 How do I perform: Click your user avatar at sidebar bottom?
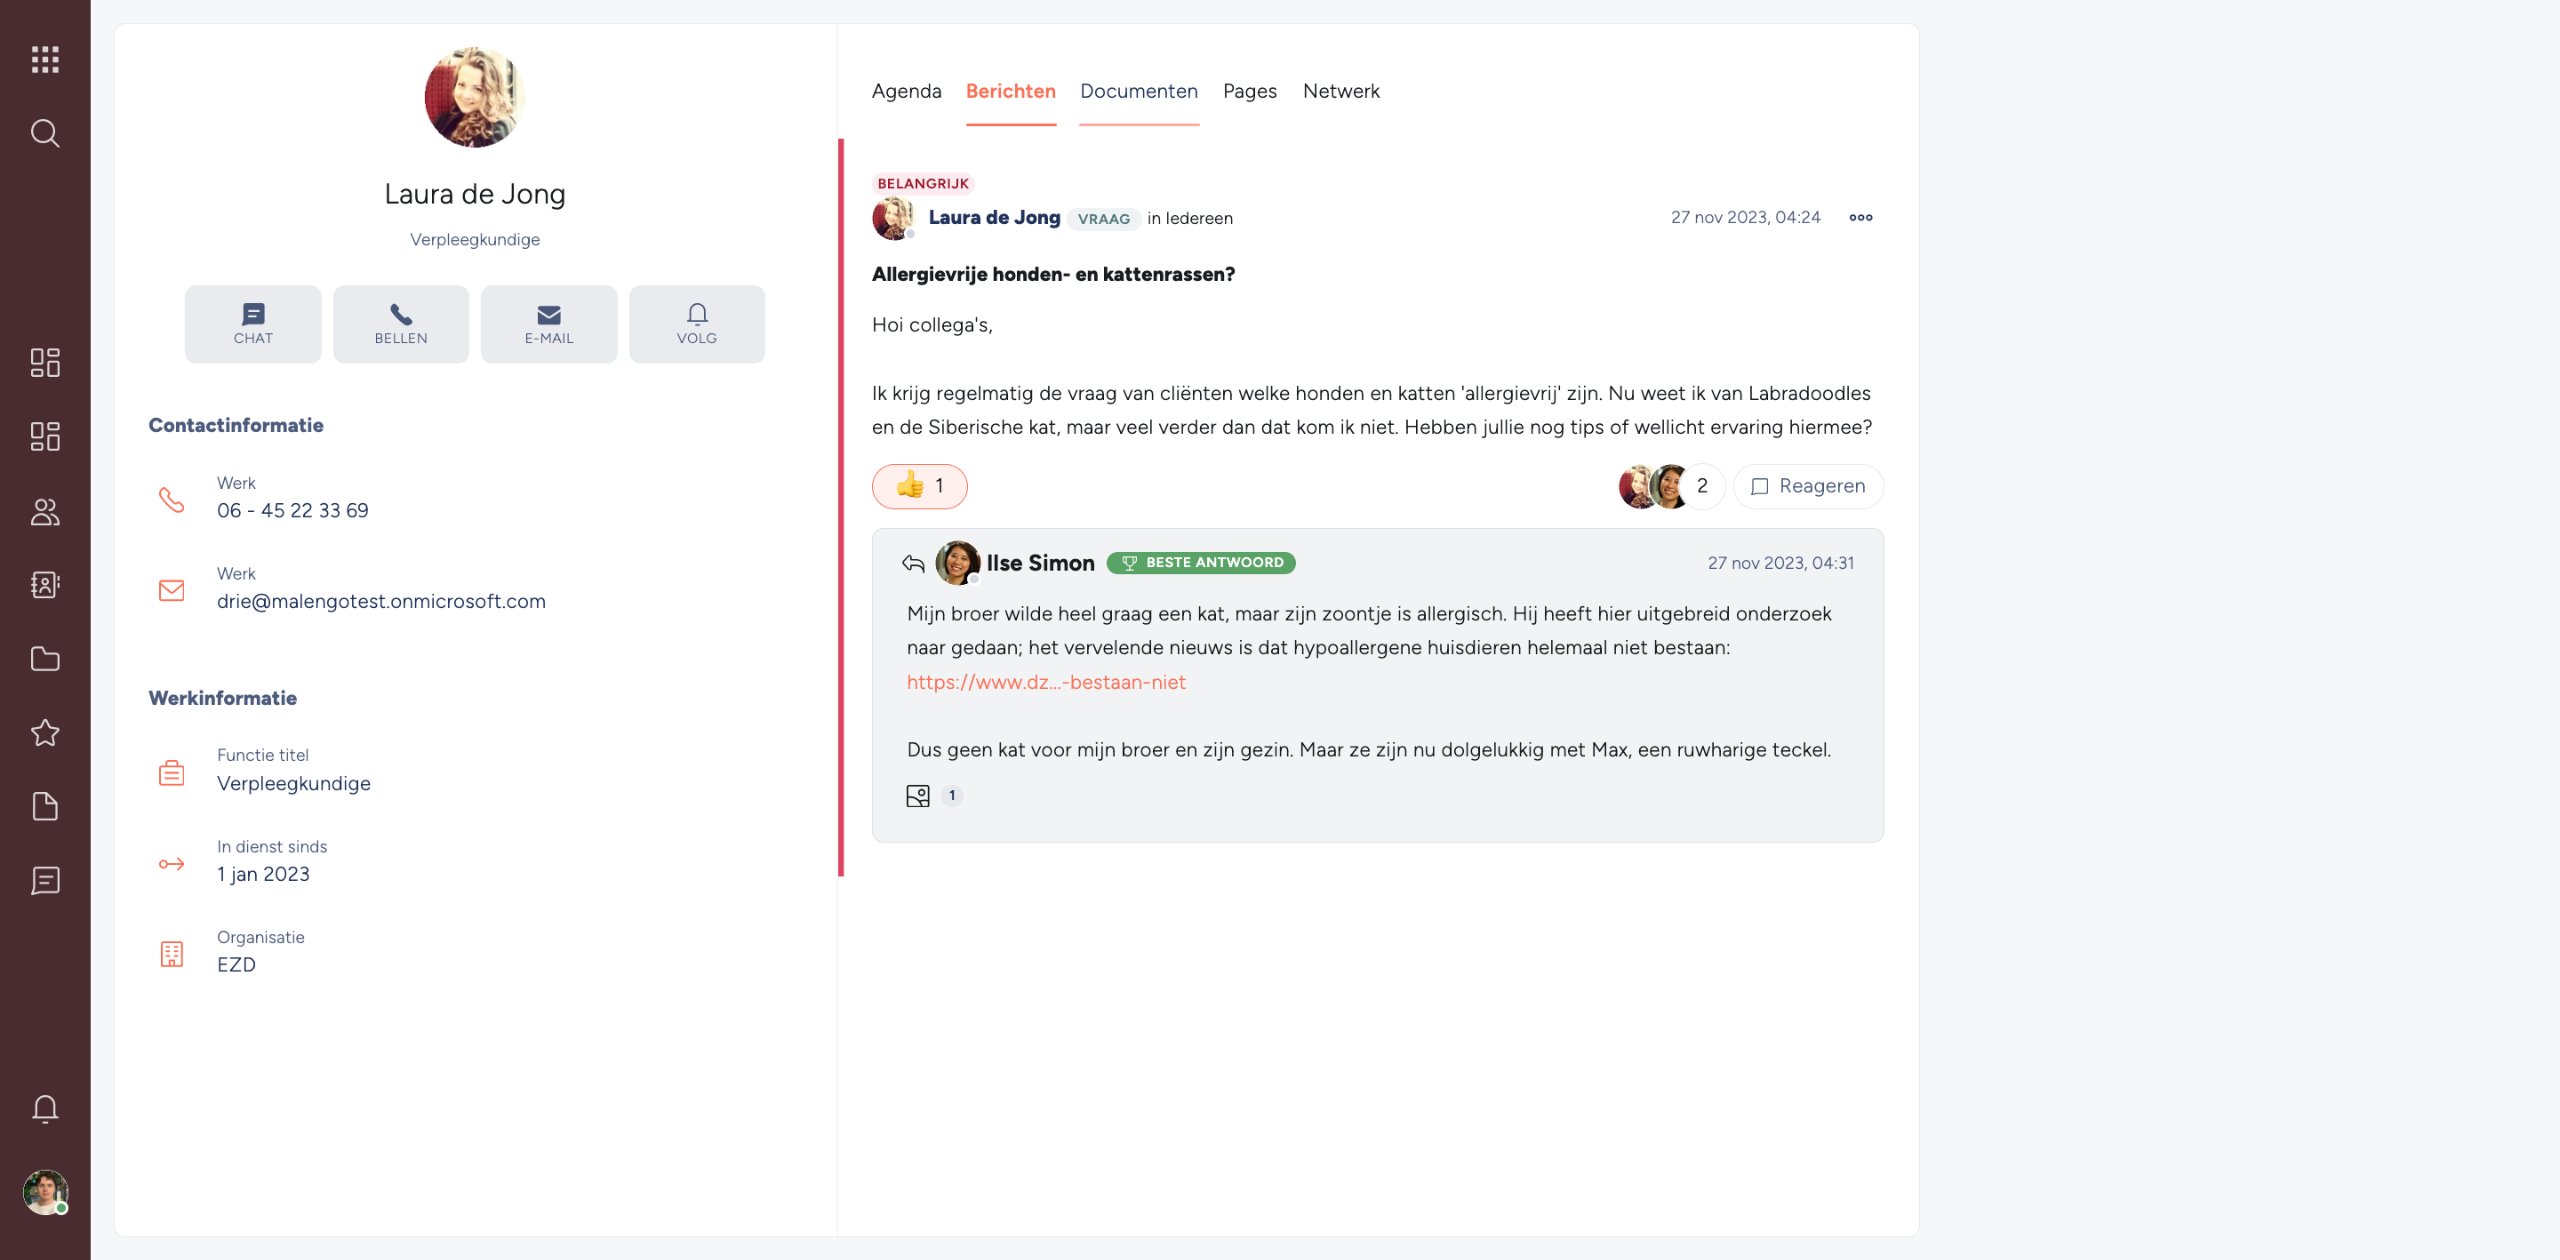(45, 1192)
